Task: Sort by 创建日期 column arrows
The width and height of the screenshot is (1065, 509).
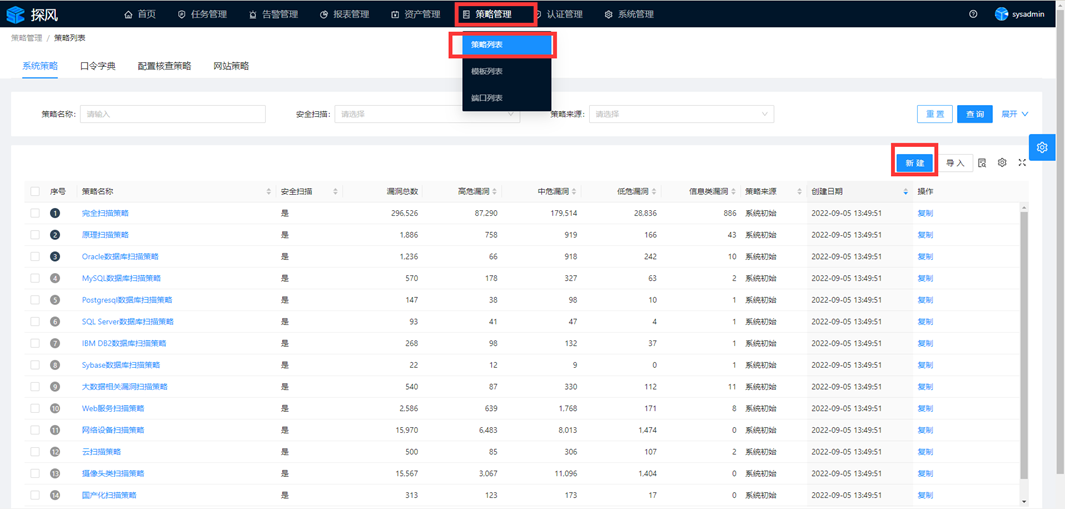Action: tap(905, 192)
